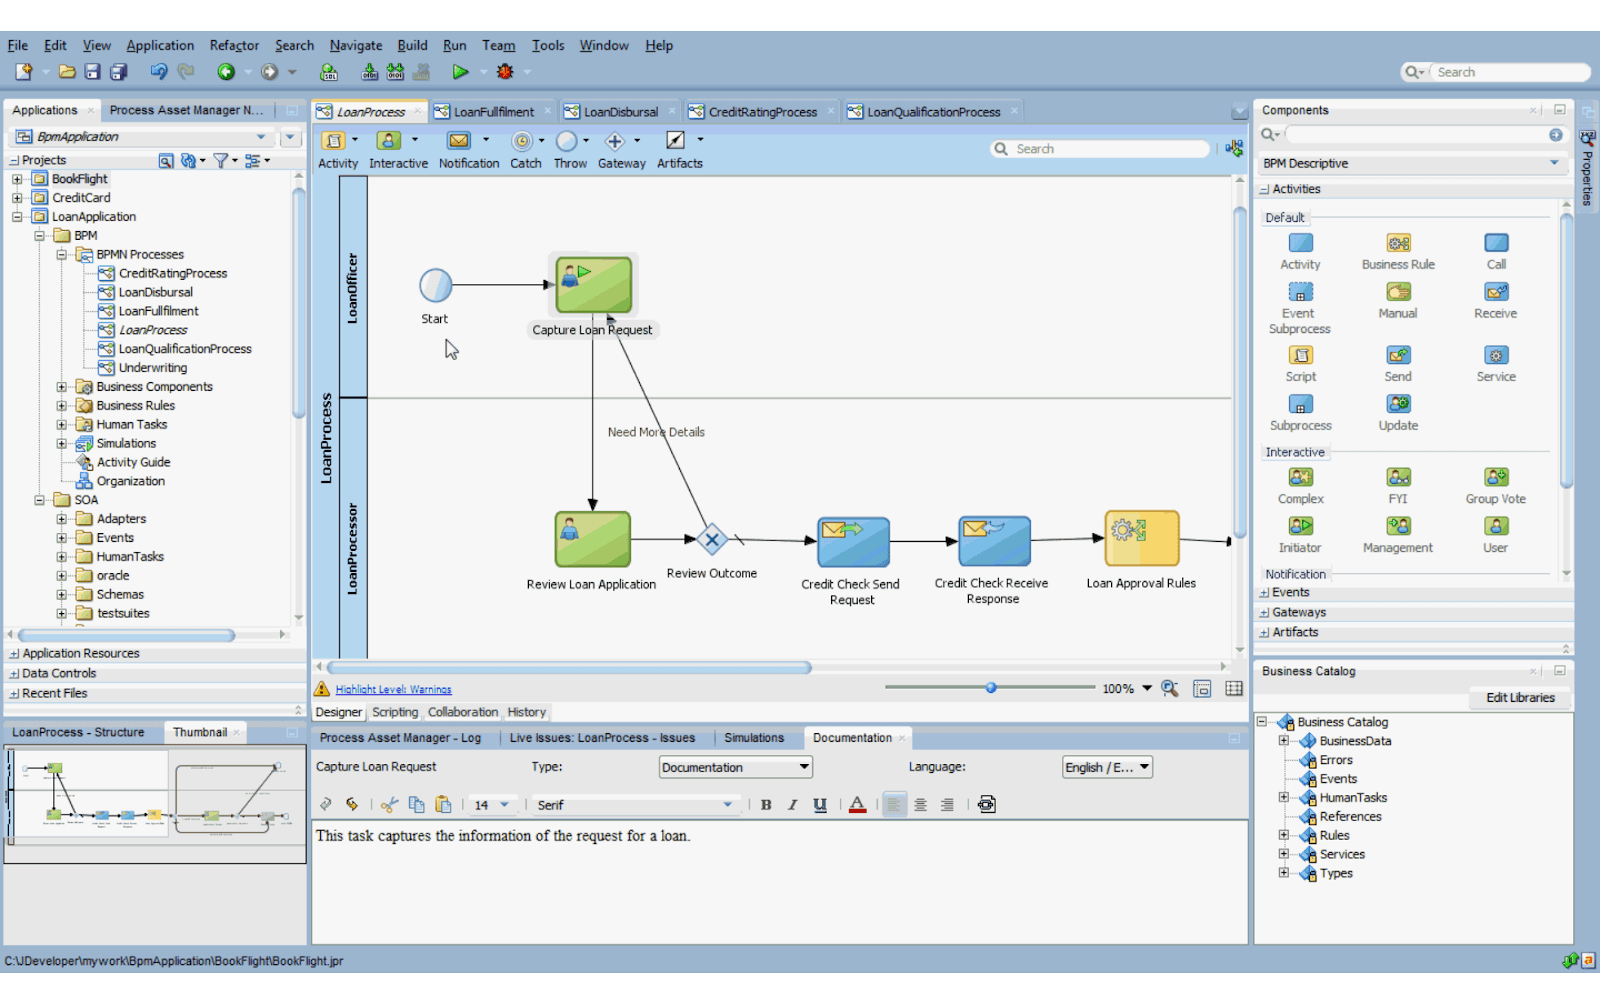Switch to the LoanDisbursal editor tab

[620, 112]
